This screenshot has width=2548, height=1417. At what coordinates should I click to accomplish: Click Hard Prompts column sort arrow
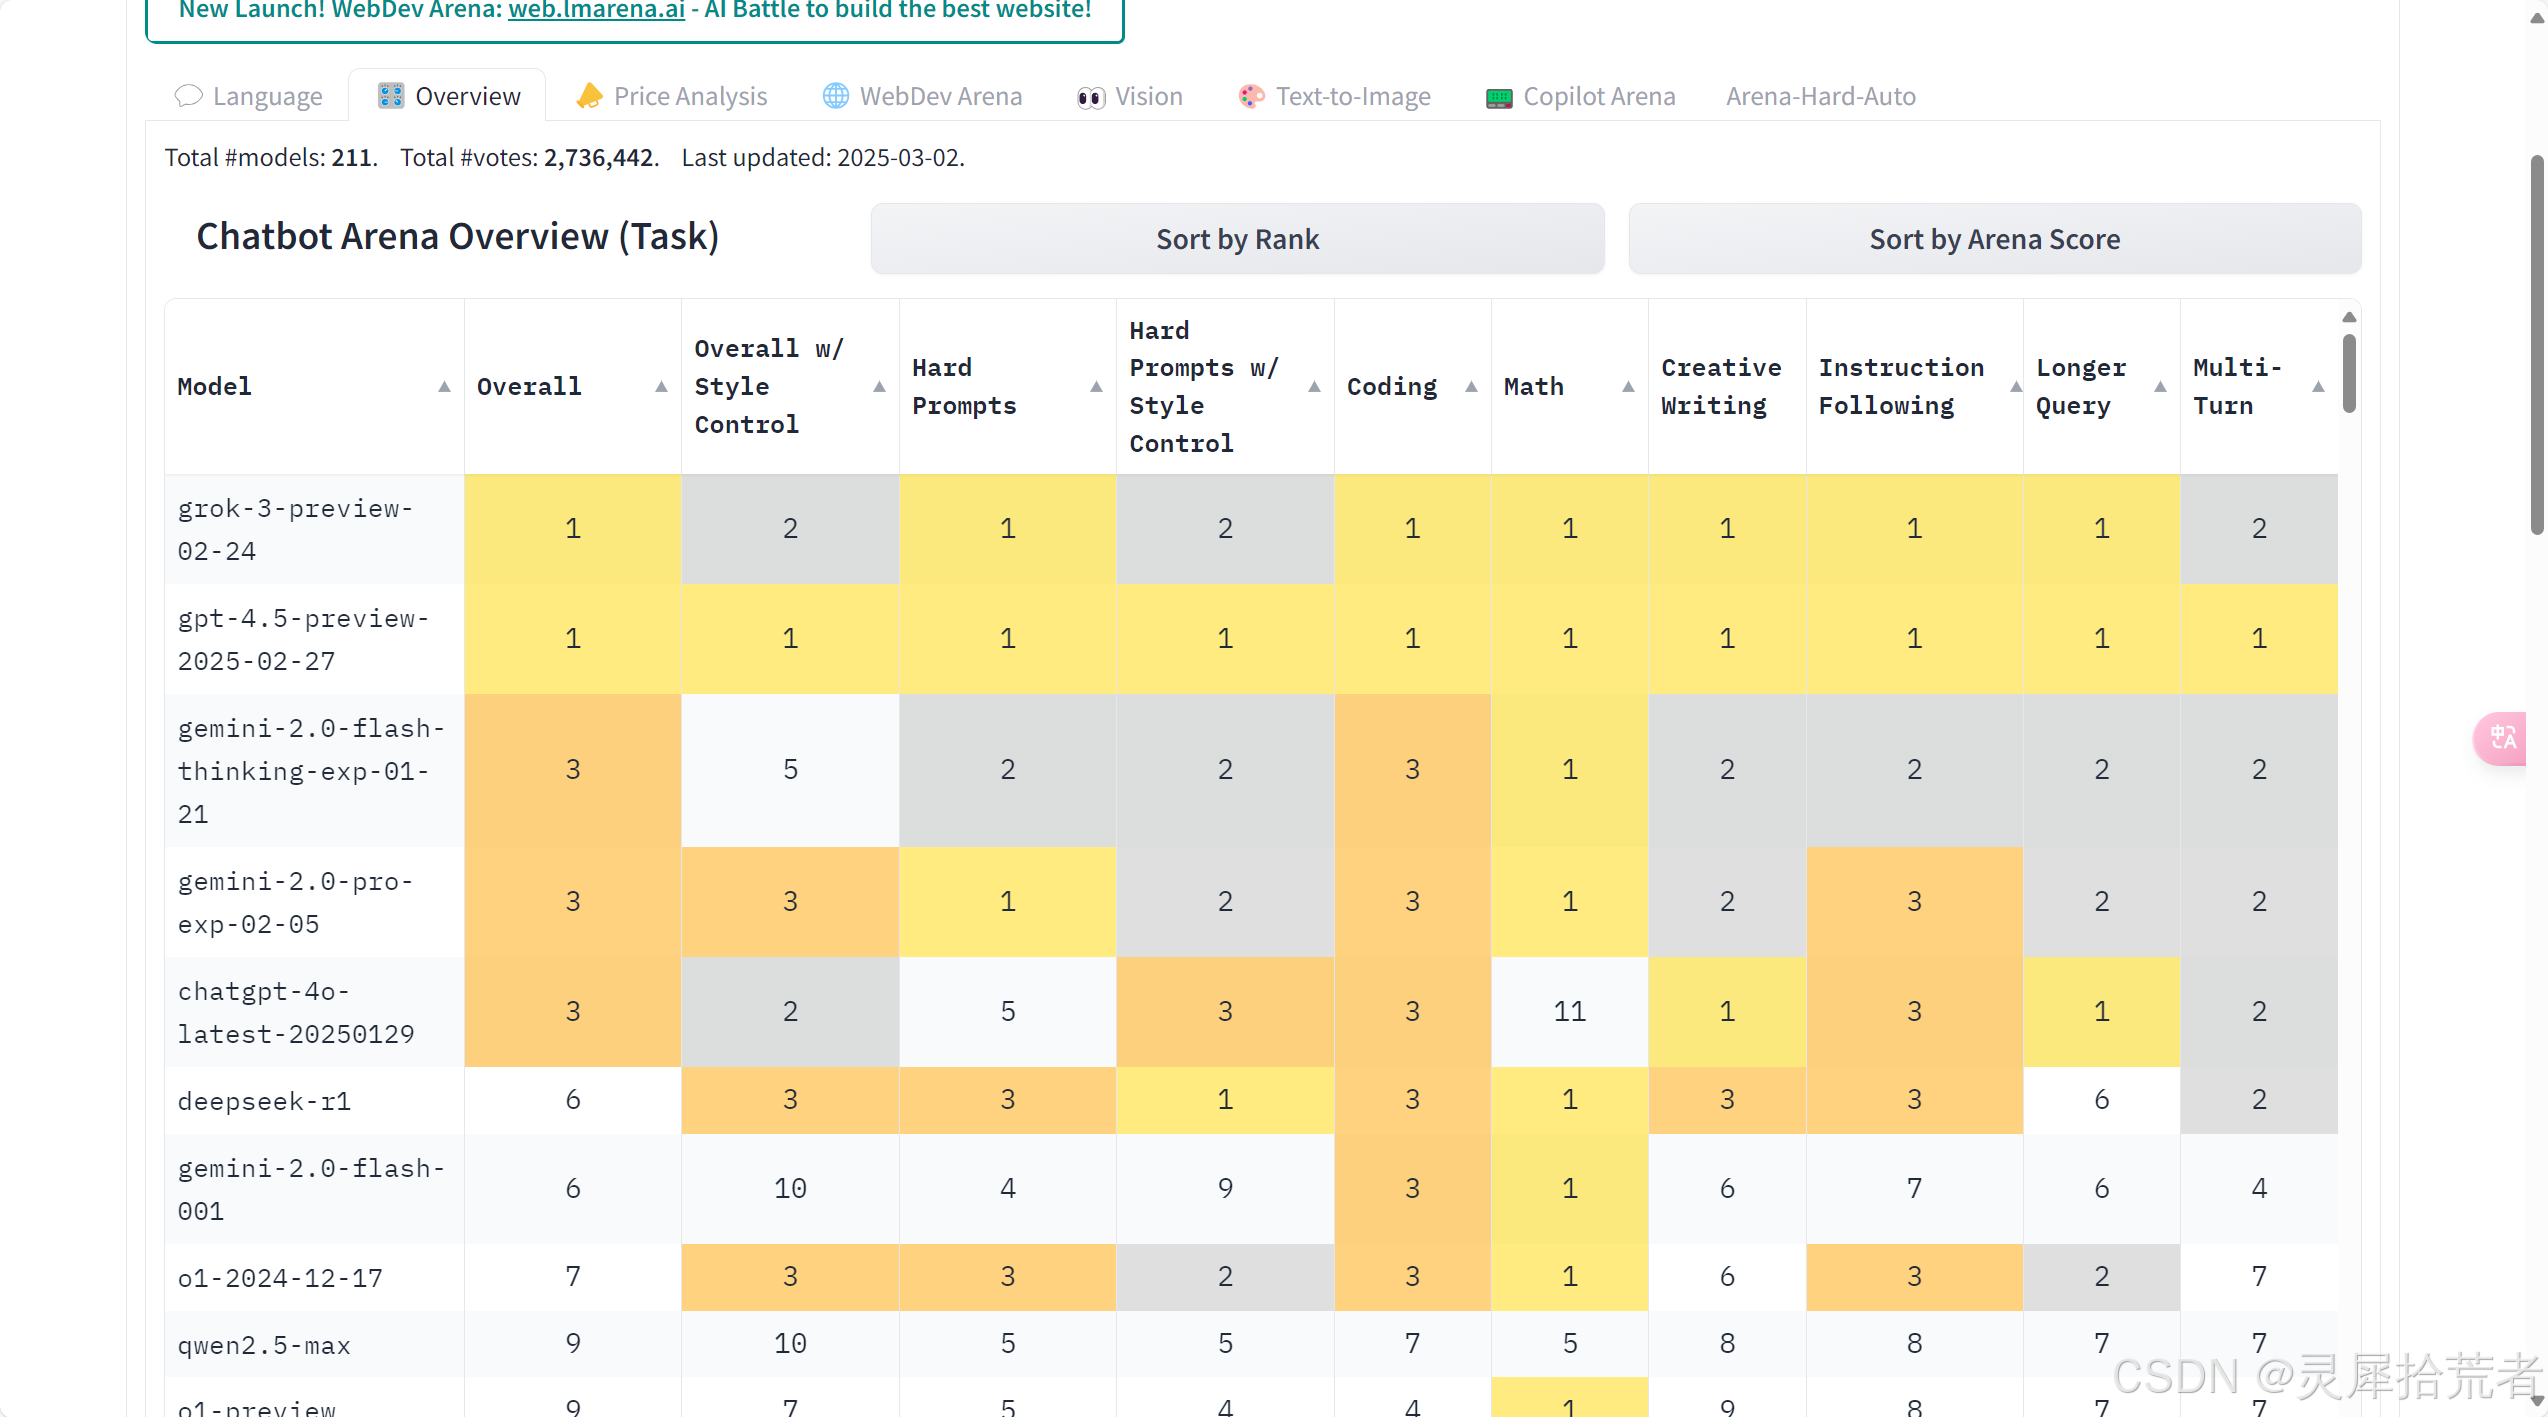(1096, 387)
